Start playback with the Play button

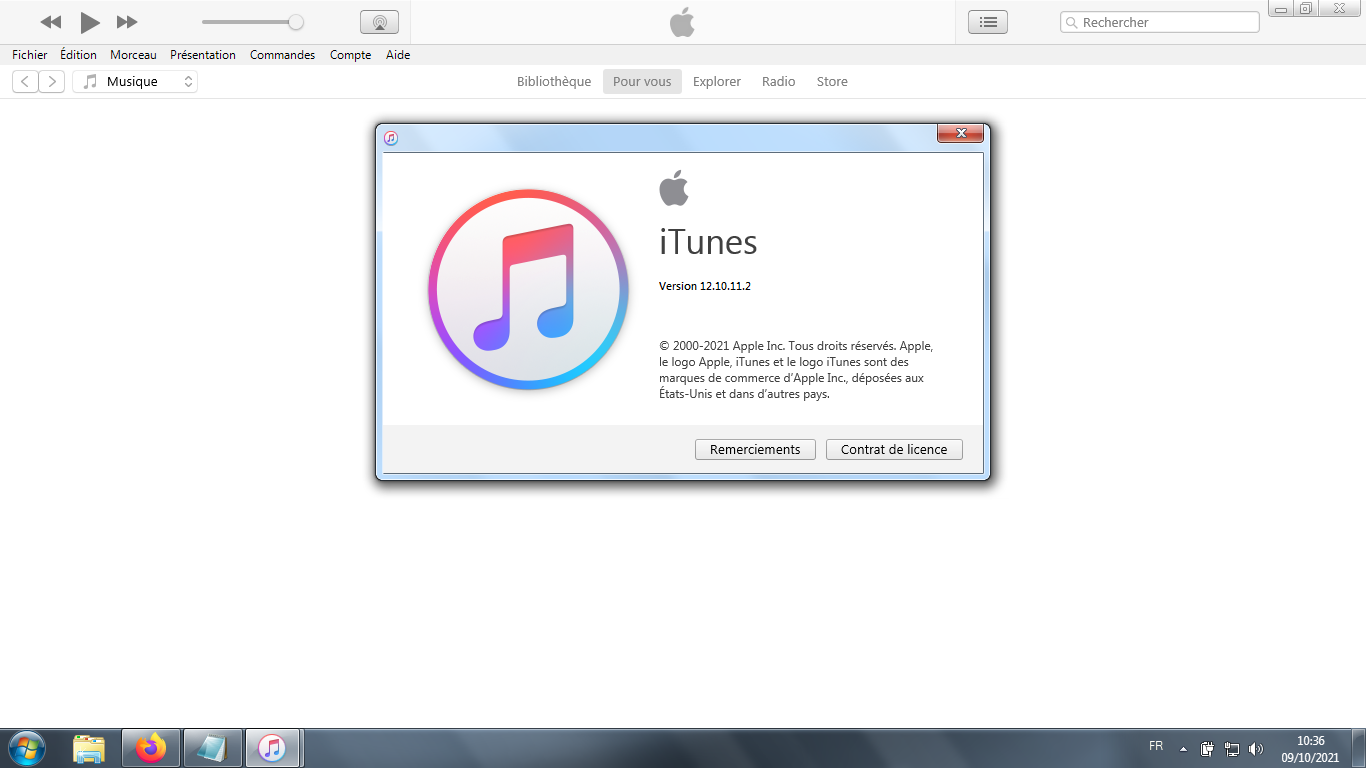90,22
